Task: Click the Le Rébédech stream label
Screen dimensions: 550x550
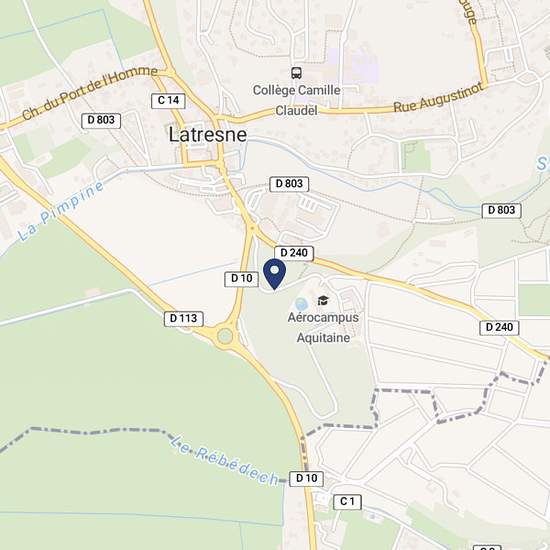Action: 224,461
